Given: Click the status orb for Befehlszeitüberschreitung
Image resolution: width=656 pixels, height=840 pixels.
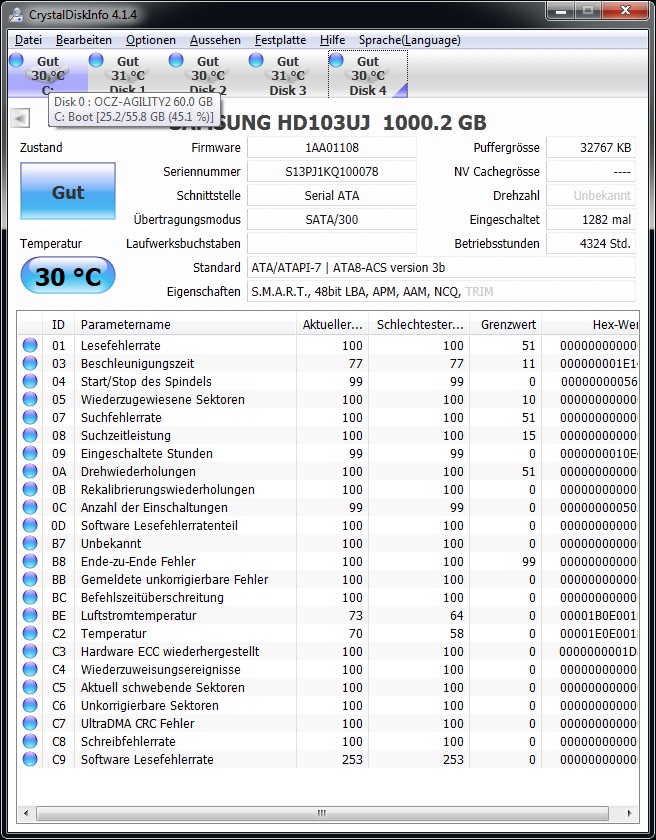Looking at the screenshot, I should (30, 597).
